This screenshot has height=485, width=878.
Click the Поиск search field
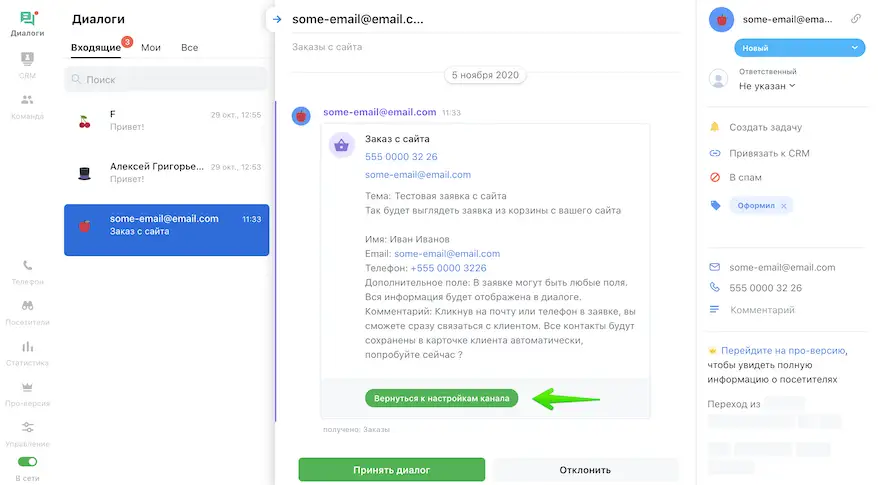coord(166,79)
